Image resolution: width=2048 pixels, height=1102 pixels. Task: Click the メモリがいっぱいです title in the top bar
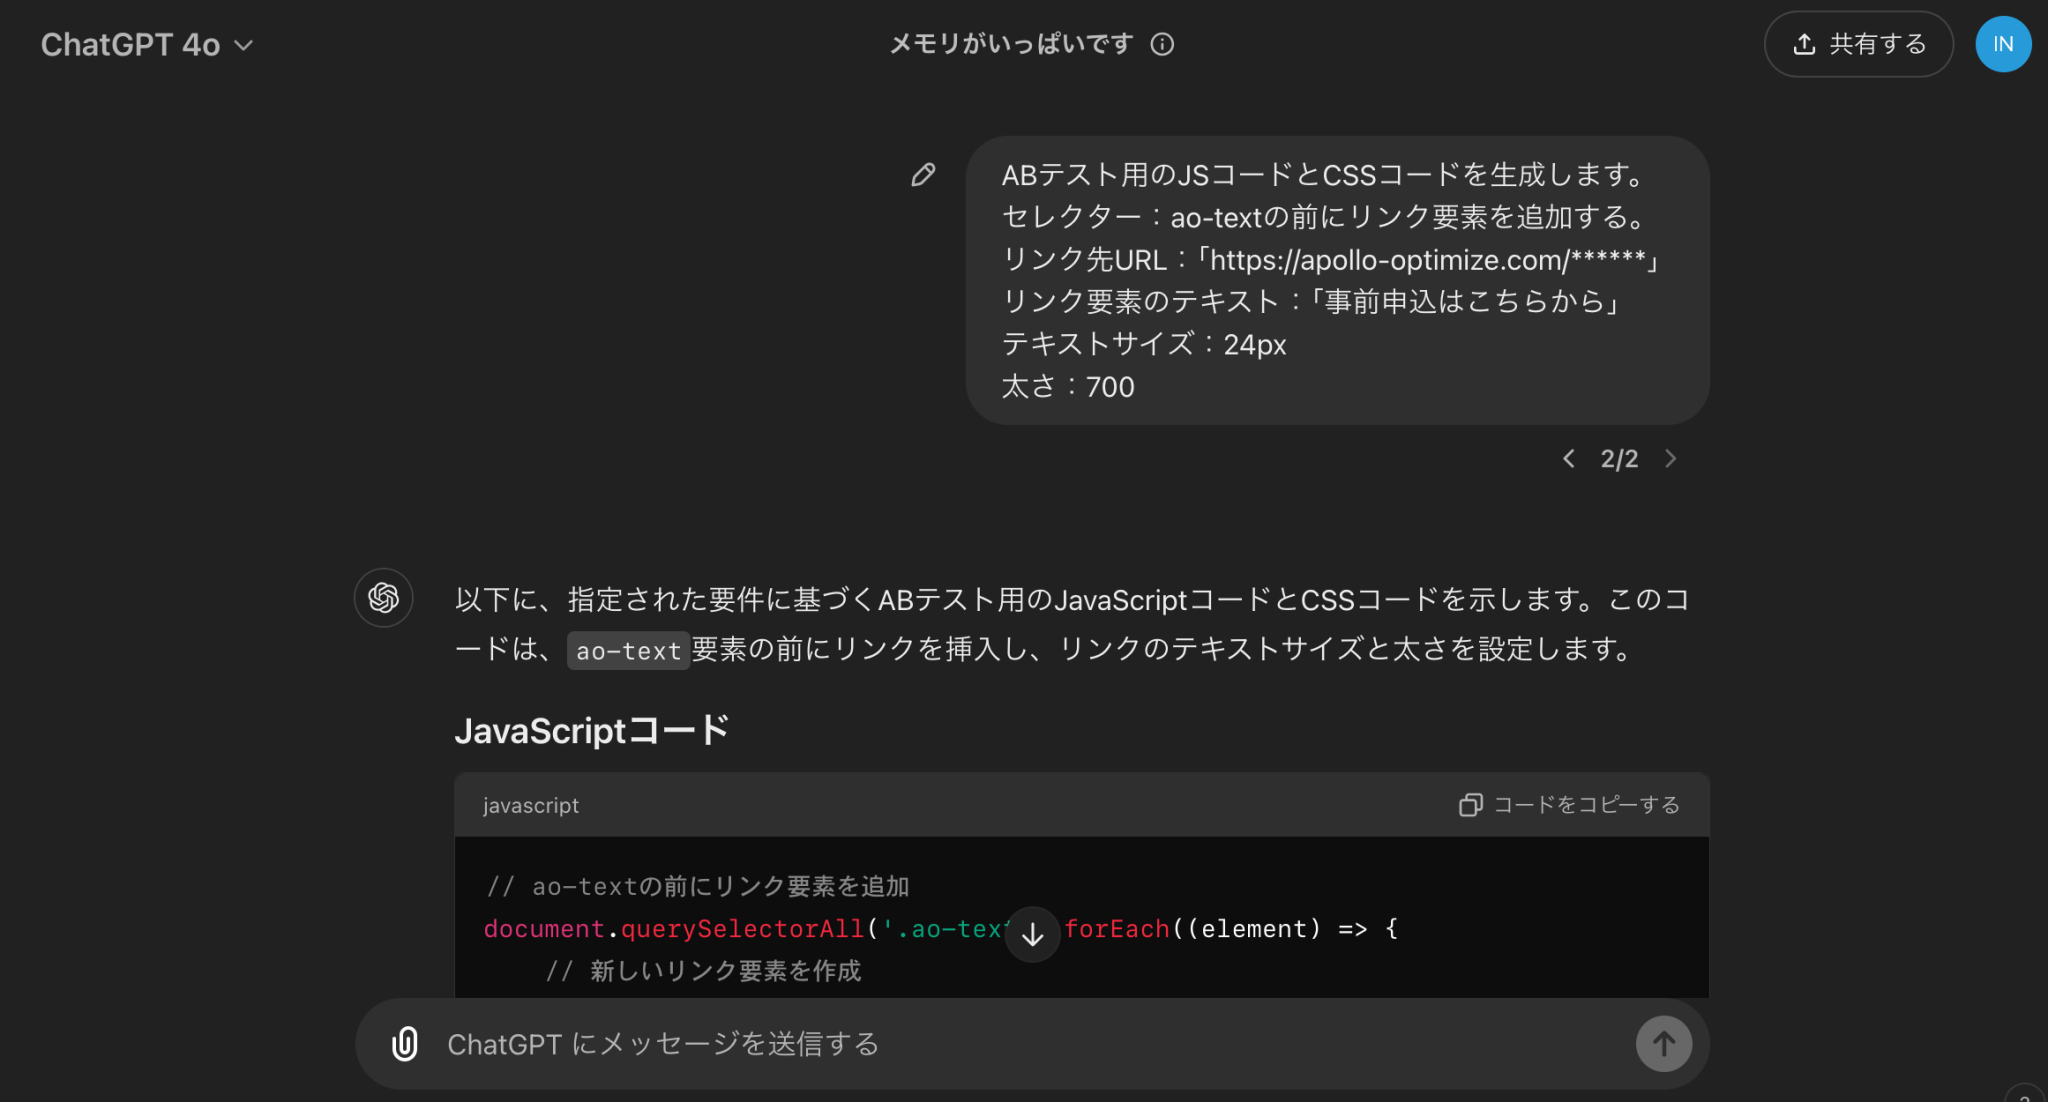pos(1011,44)
